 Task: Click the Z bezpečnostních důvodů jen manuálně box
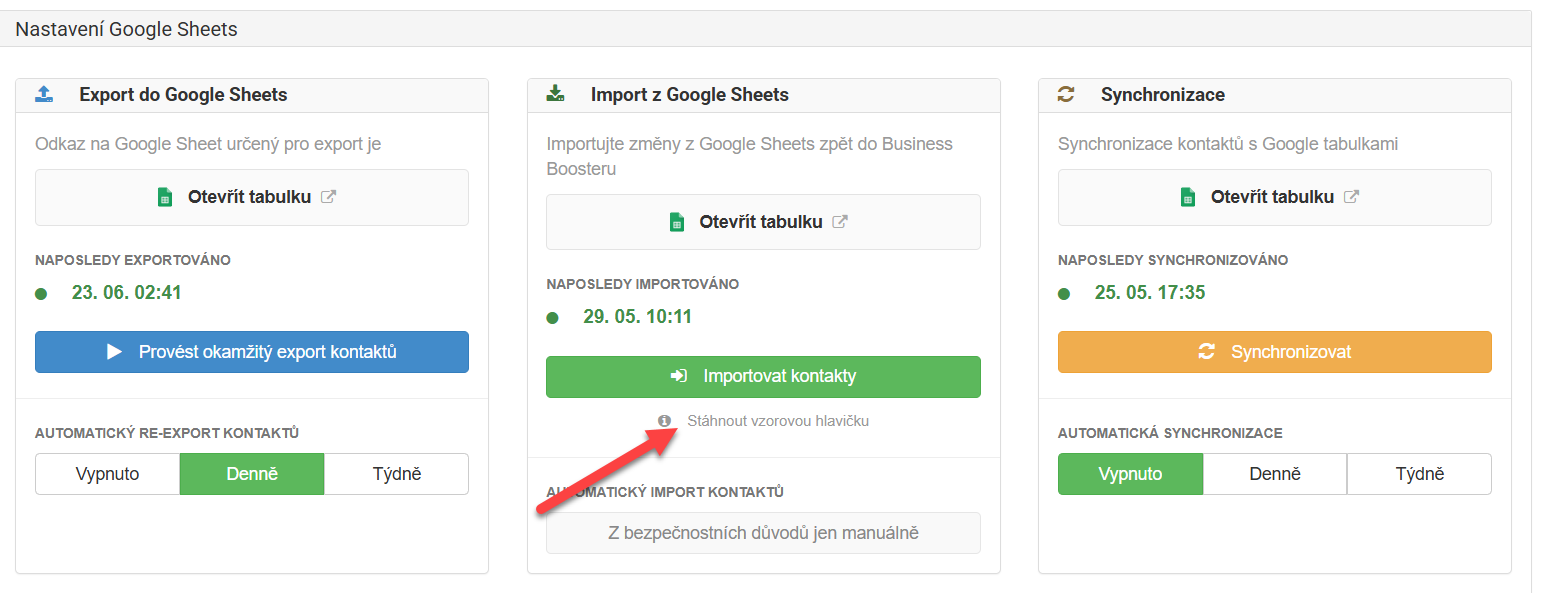[763, 533]
